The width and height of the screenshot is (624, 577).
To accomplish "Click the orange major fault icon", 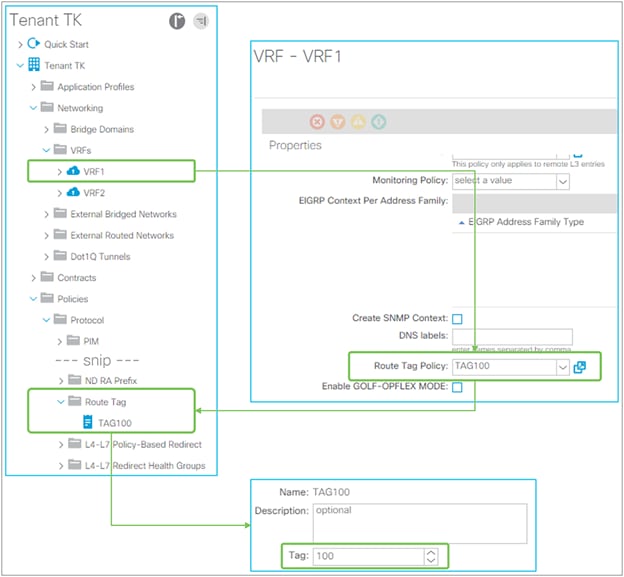I will point(338,121).
